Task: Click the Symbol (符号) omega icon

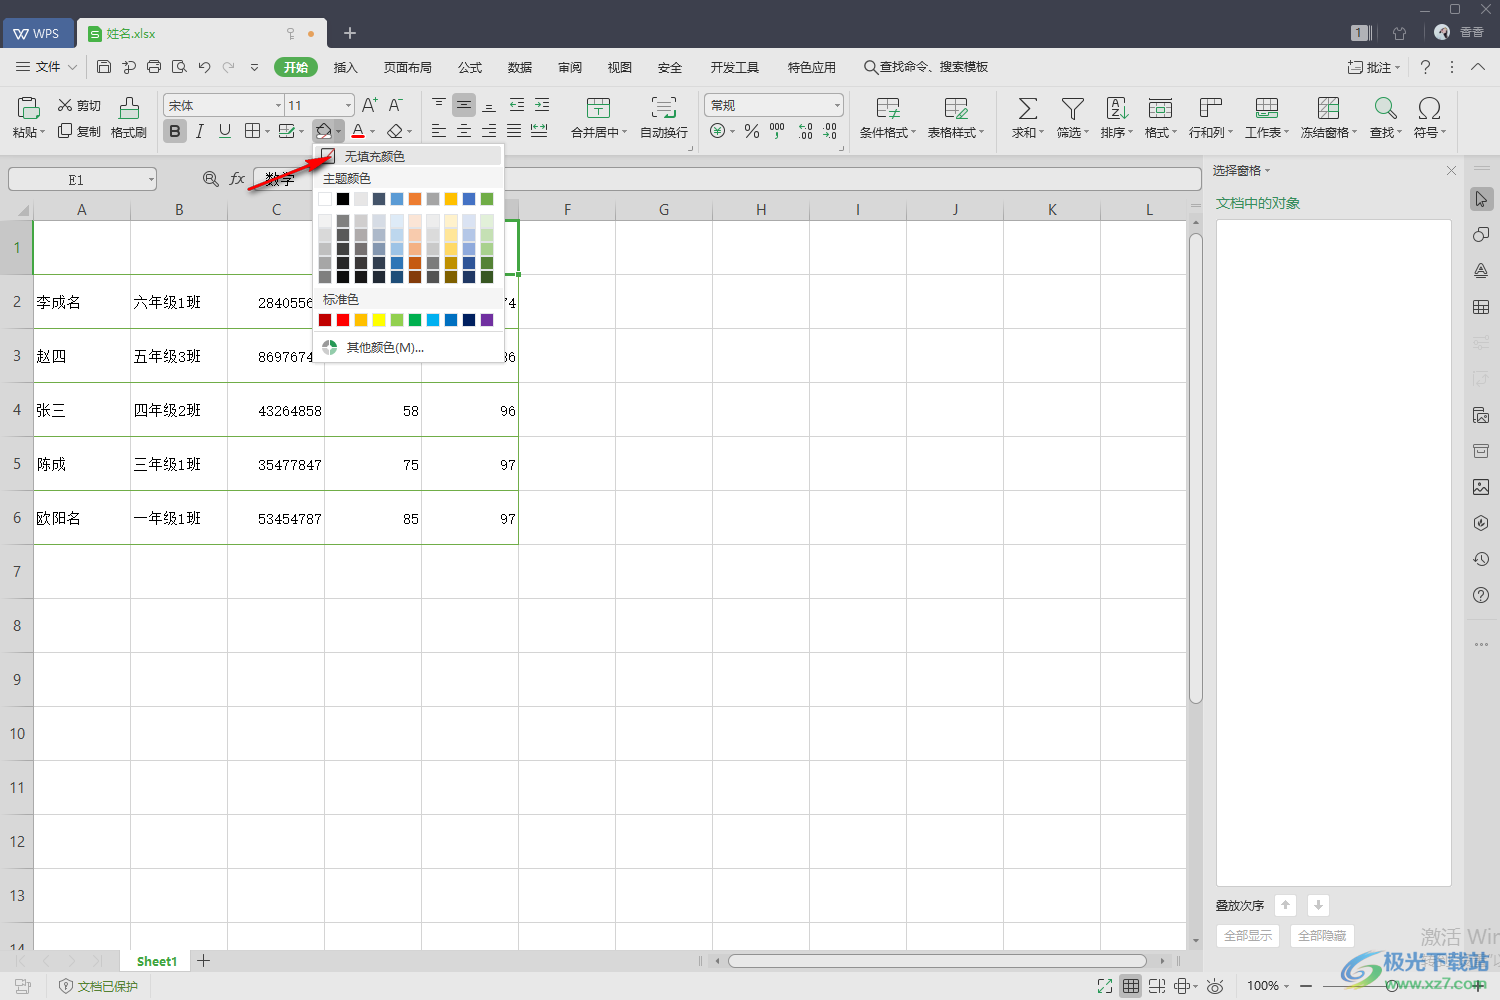Action: [1430, 108]
